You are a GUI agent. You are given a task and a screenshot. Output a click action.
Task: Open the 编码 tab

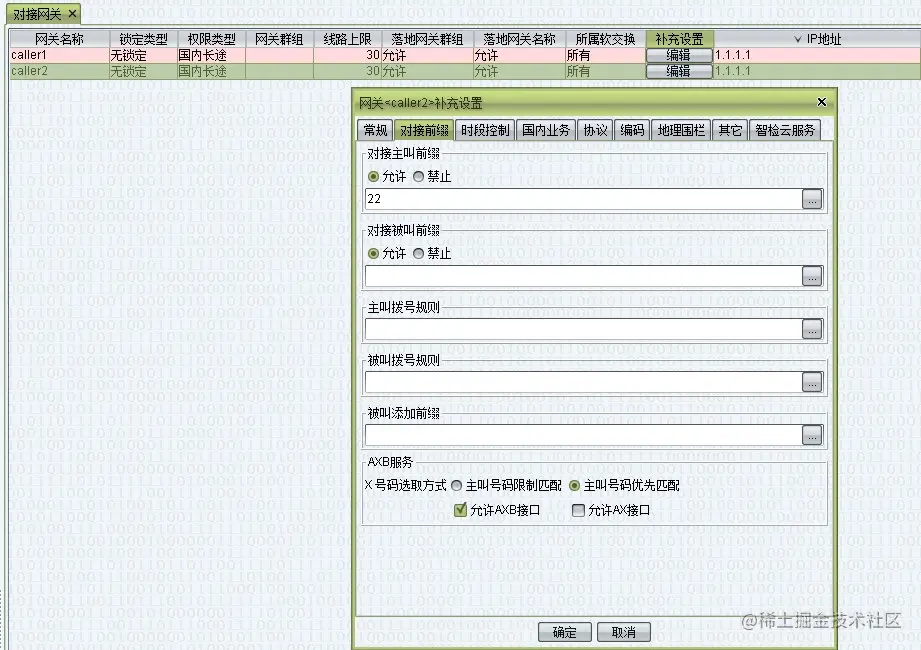point(632,130)
